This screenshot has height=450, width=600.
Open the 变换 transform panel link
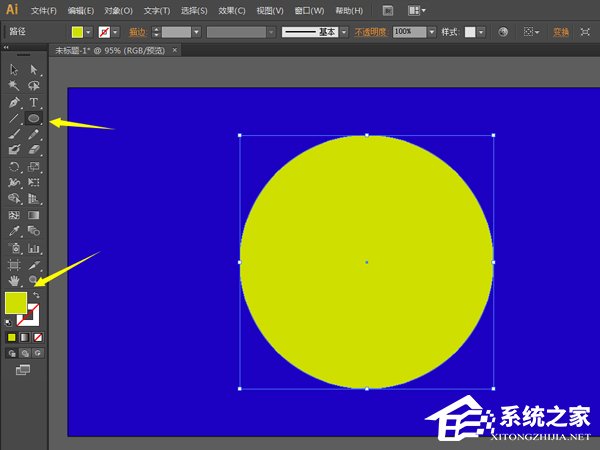[x=561, y=32]
